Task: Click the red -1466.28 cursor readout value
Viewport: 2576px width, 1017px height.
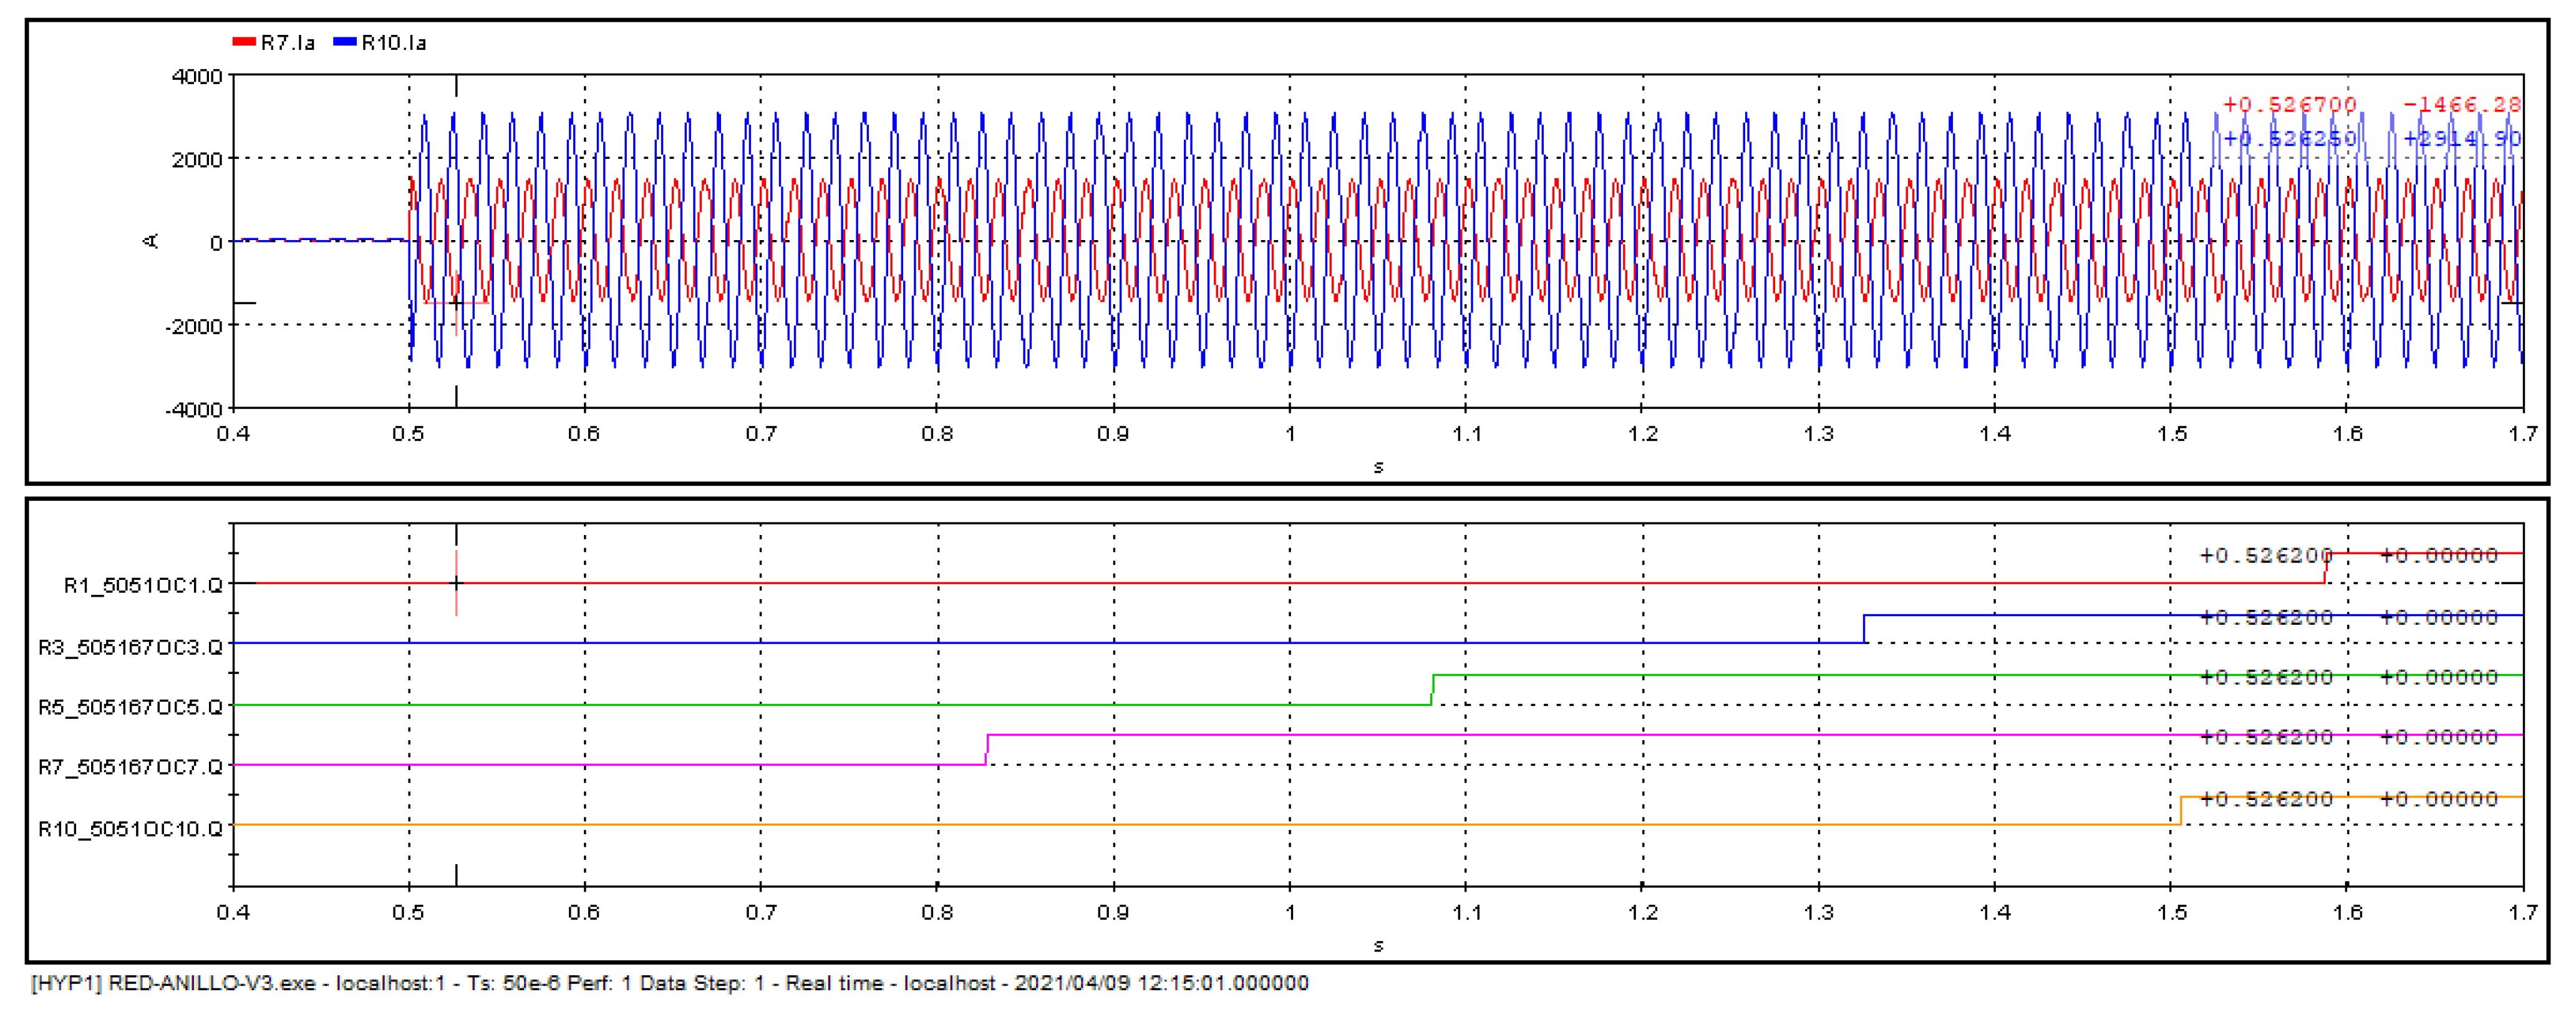Action: pos(2461,105)
